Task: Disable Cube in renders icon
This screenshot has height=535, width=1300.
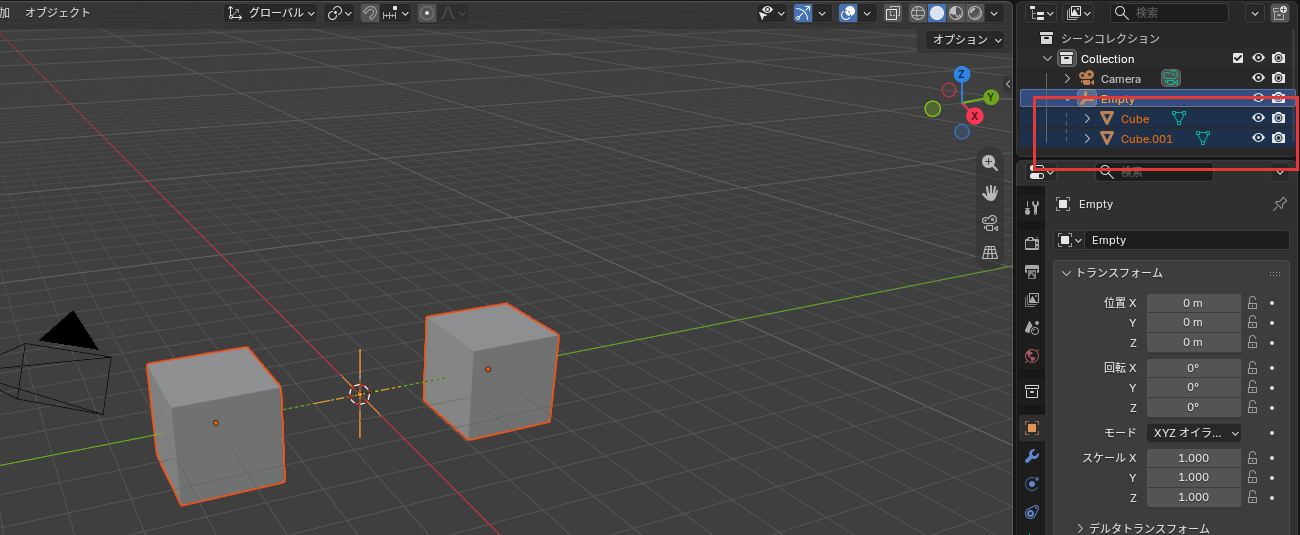Action: pos(1278,118)
